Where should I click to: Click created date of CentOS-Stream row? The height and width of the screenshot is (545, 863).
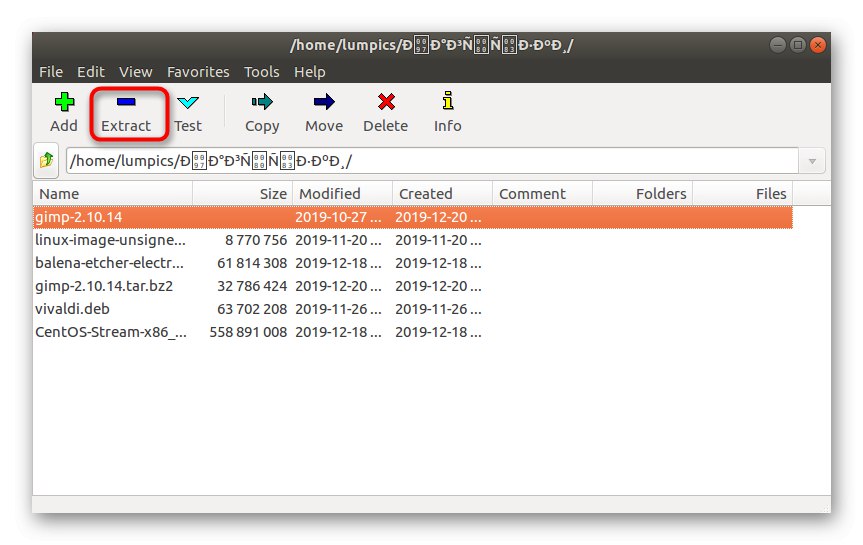tap(439, 332)
